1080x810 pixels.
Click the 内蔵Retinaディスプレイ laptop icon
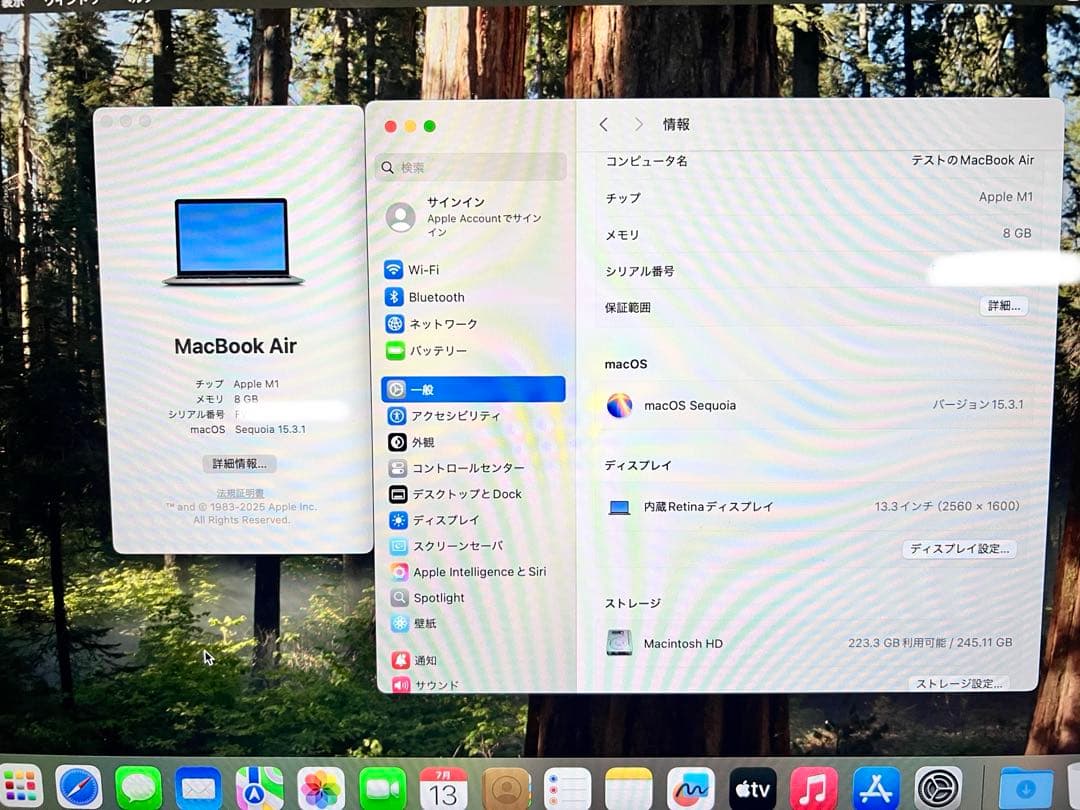click(619, 508)
